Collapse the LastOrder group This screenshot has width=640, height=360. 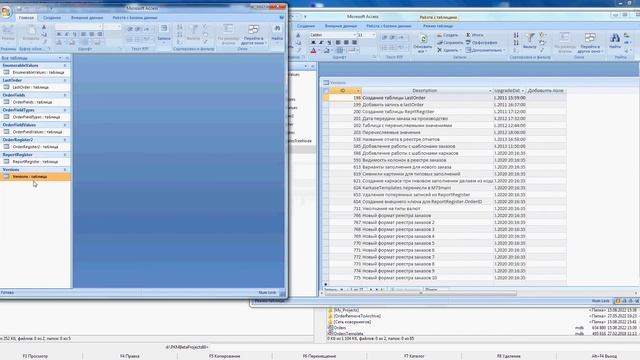point(65,80)
